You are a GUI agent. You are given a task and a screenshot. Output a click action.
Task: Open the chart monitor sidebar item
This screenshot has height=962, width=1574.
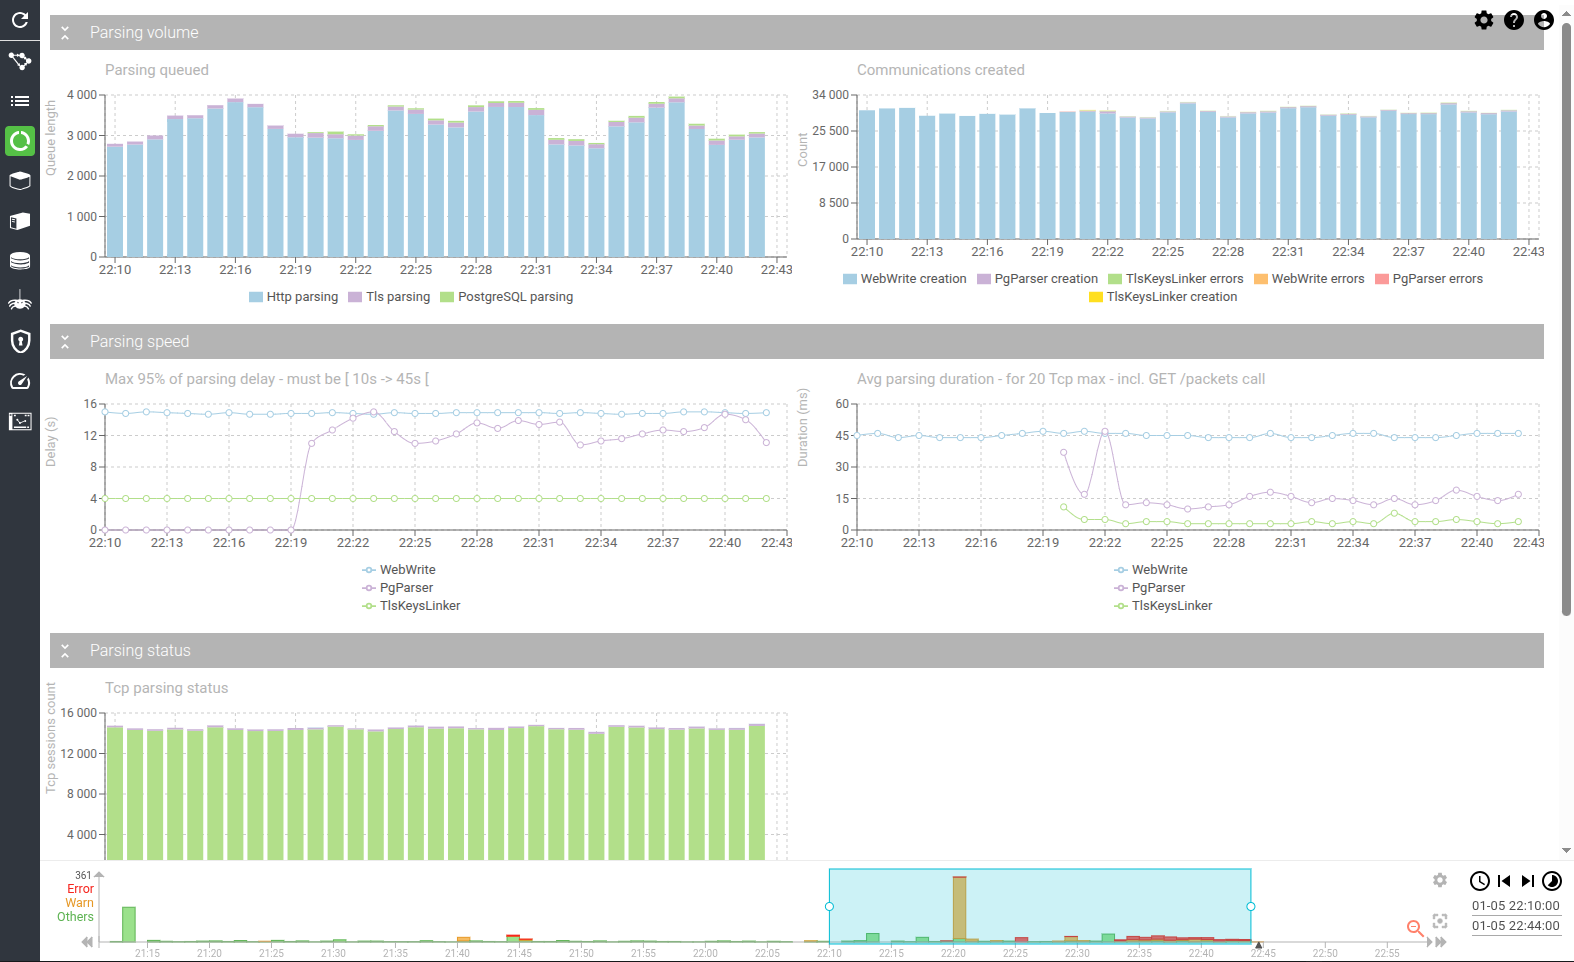pos(20,421)
